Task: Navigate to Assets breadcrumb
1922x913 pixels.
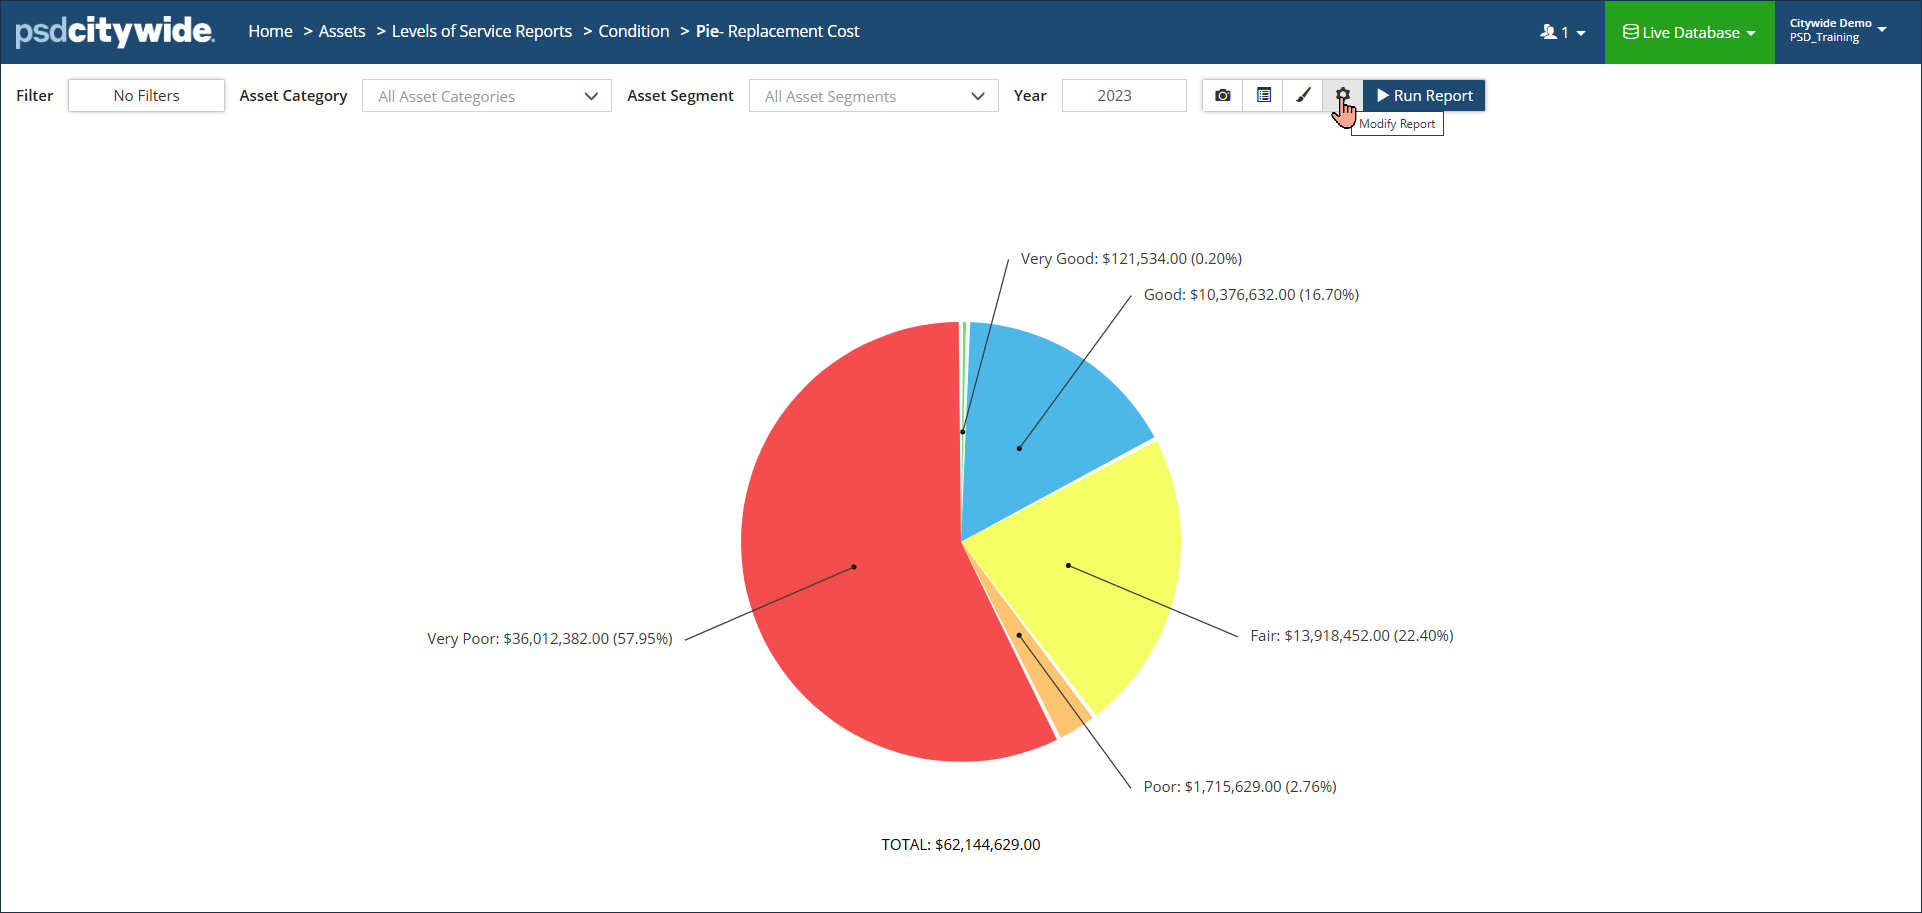Action: coord(342,31)
